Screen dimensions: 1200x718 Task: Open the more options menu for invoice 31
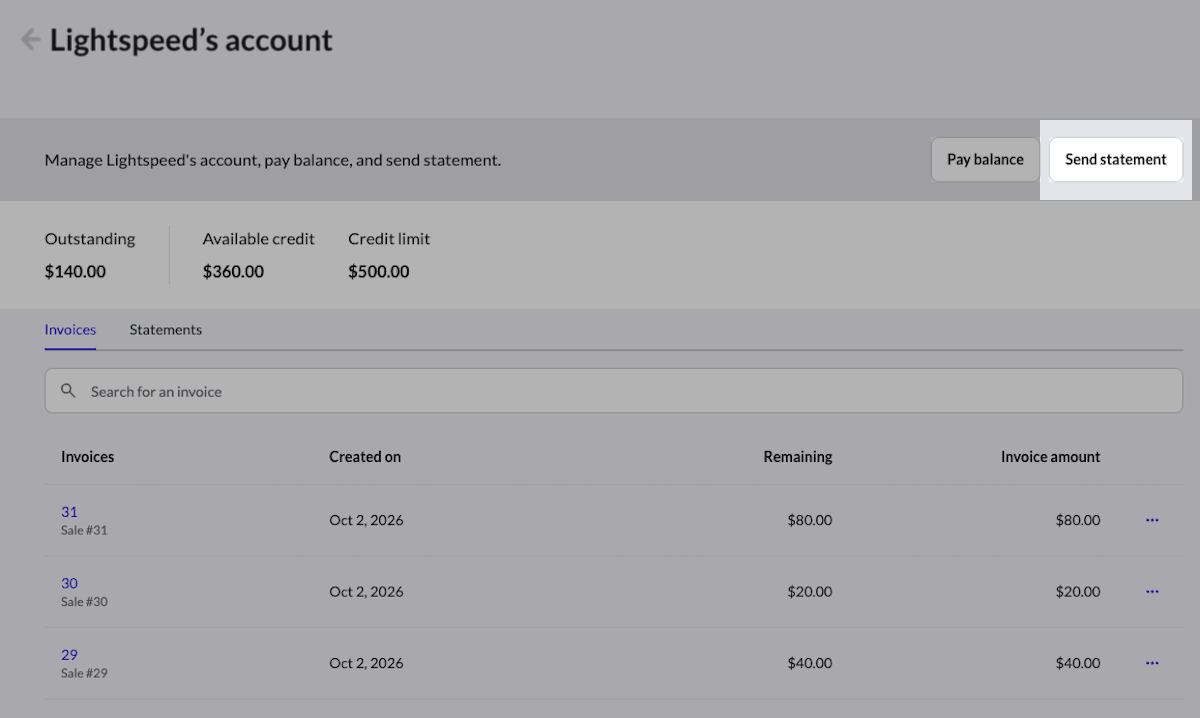pos(1152,520)
